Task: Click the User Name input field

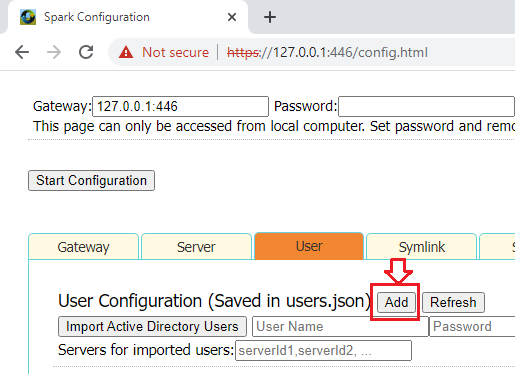Action: point(340,326)
